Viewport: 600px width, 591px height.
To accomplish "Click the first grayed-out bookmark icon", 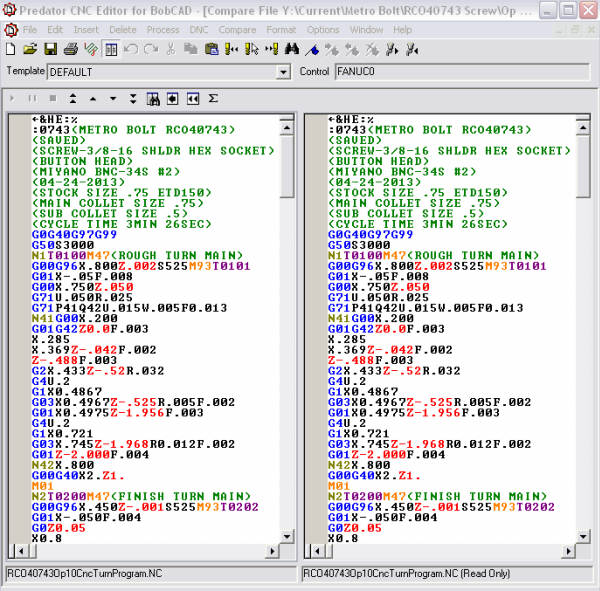I will tap(332, 50).
